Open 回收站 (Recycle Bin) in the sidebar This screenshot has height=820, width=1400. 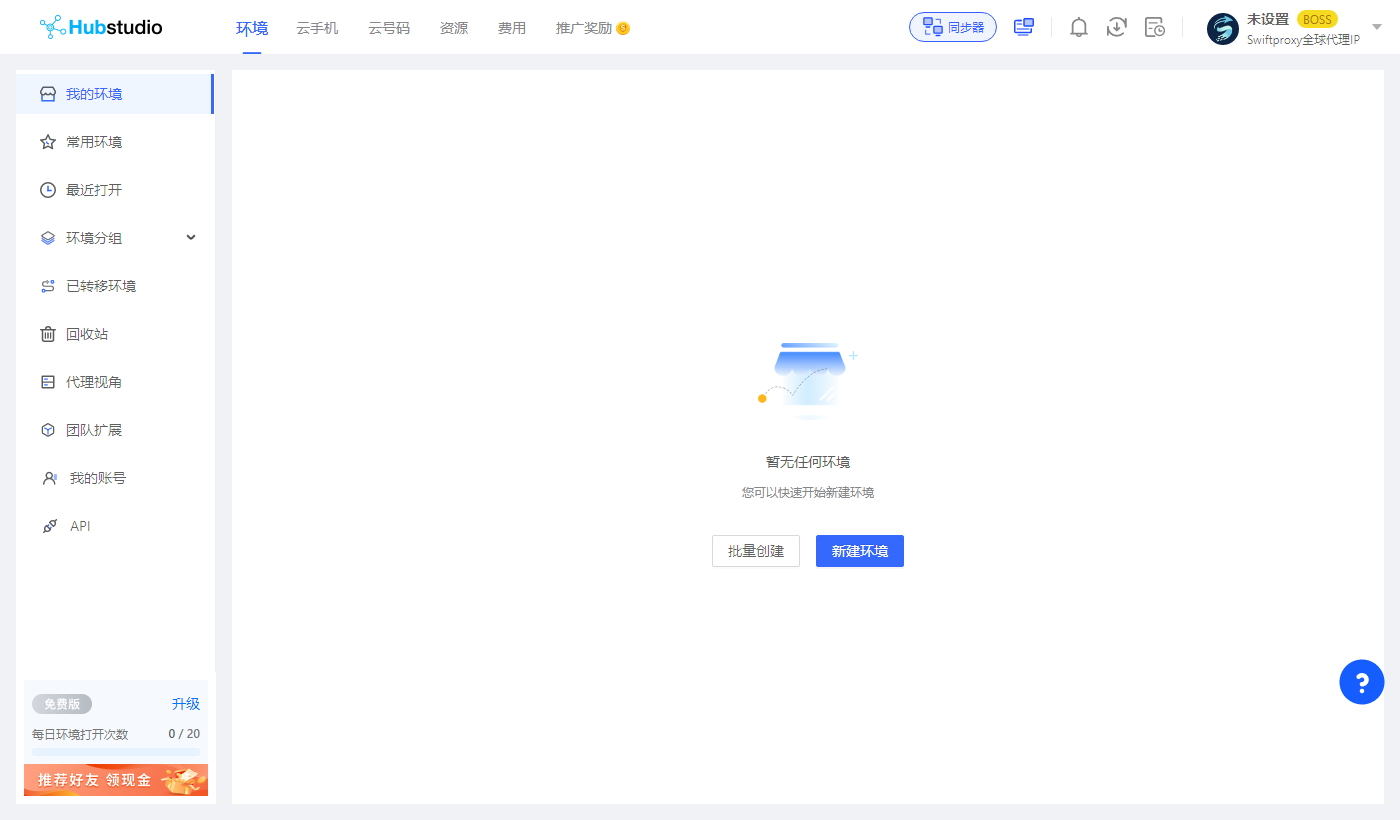pyautogui.click(x=87, y=333)
